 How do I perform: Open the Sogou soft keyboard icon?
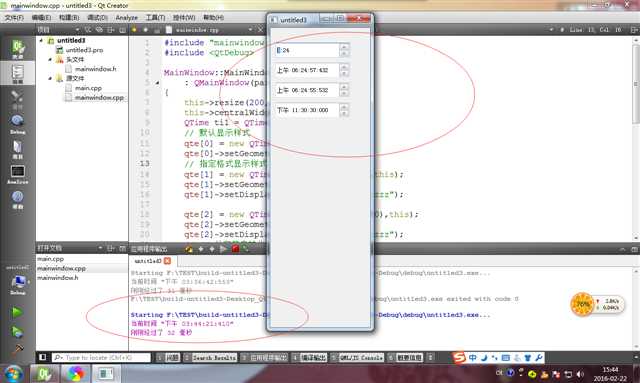point(506,358)
